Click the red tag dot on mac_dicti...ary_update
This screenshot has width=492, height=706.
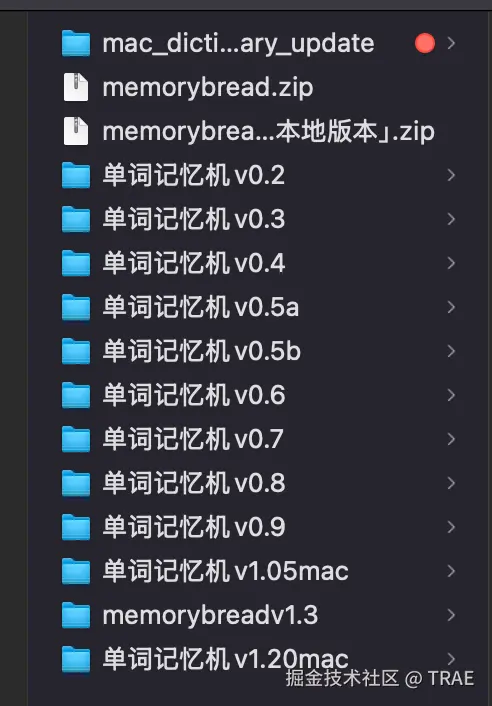click(425, 43)
